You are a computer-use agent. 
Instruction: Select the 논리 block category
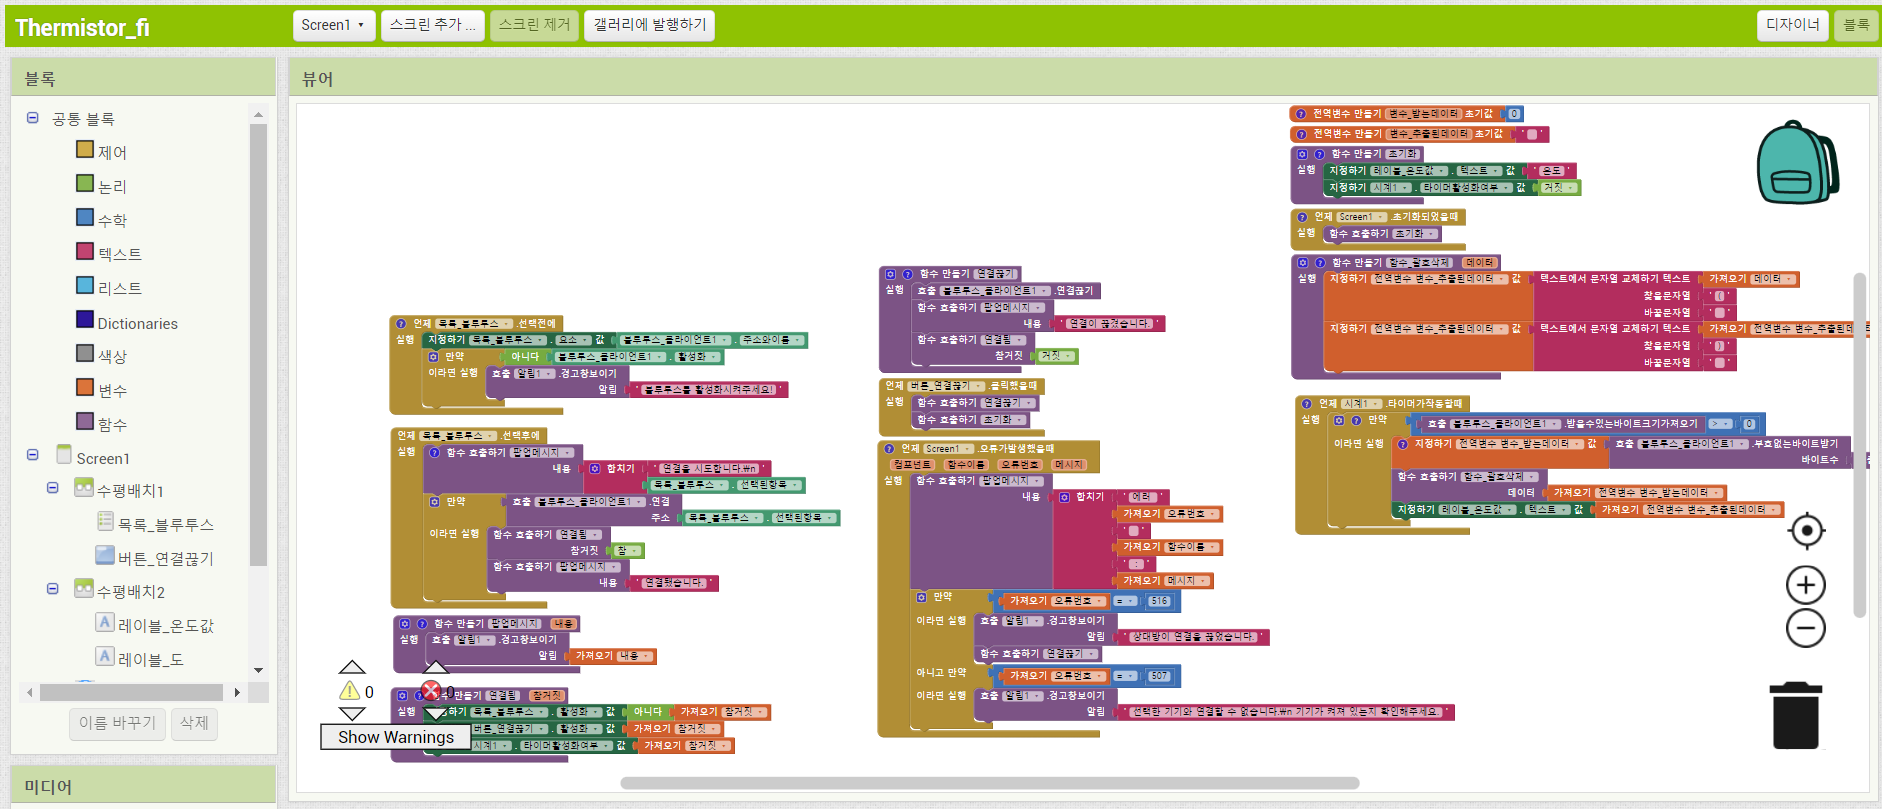tap(112, 187)
